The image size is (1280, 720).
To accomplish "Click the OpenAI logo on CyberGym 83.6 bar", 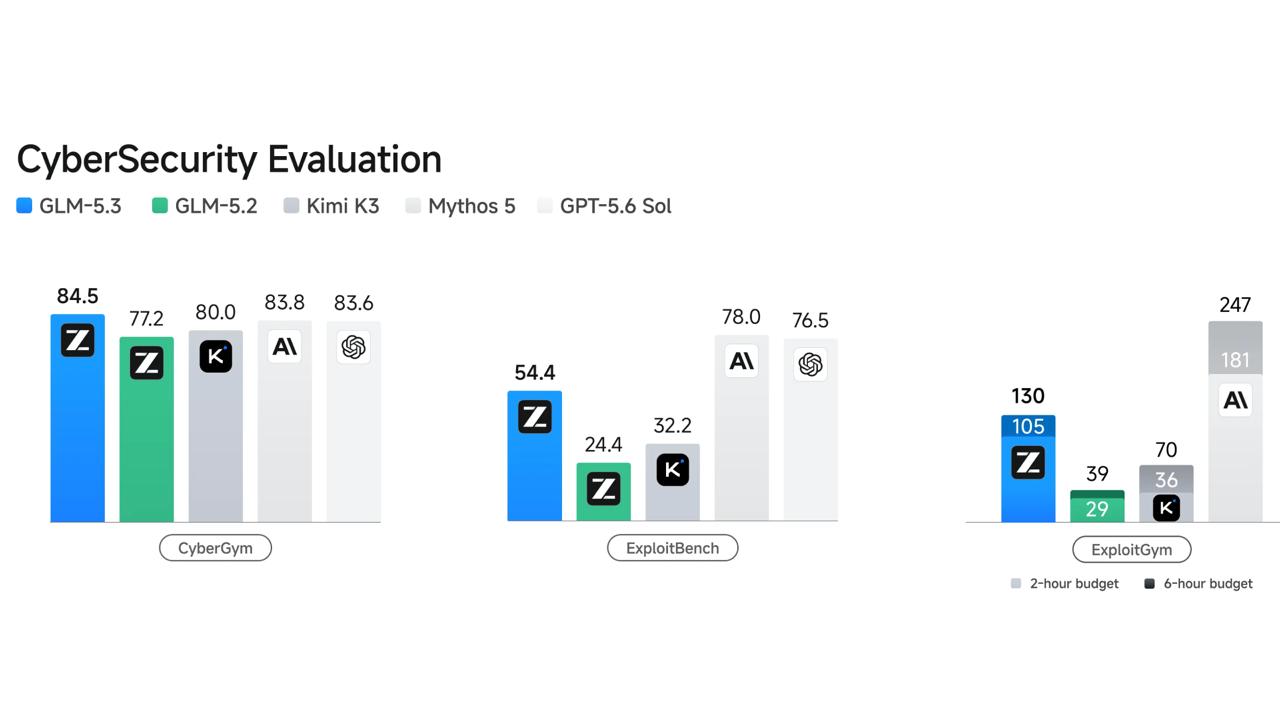I will pos(354,347).
